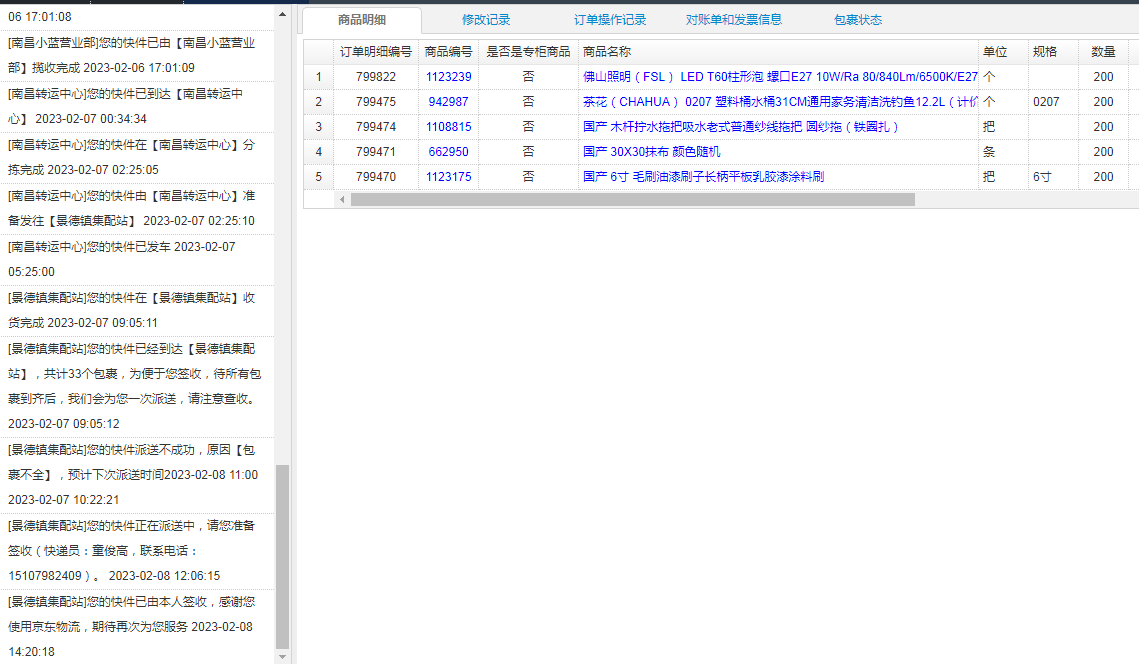
Task: Select order detail number 799475
Action: (376, 102)
